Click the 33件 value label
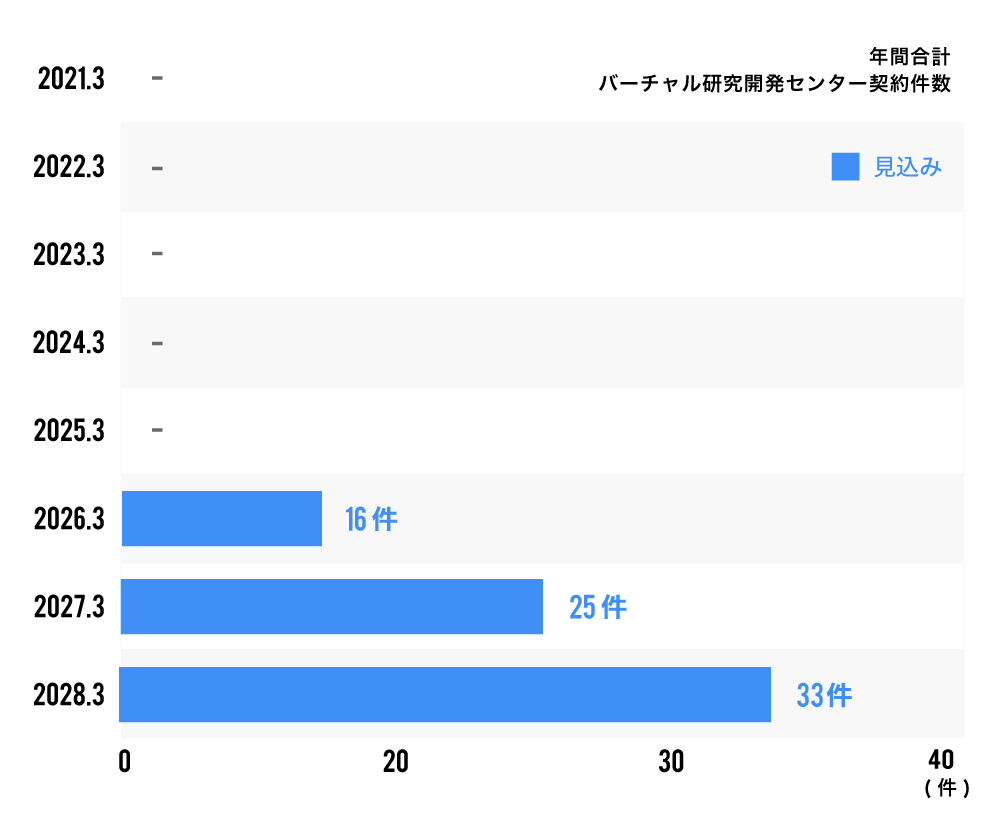This screenshot has height=814, width=1000. pyautogui.click(x=824, y=695)
